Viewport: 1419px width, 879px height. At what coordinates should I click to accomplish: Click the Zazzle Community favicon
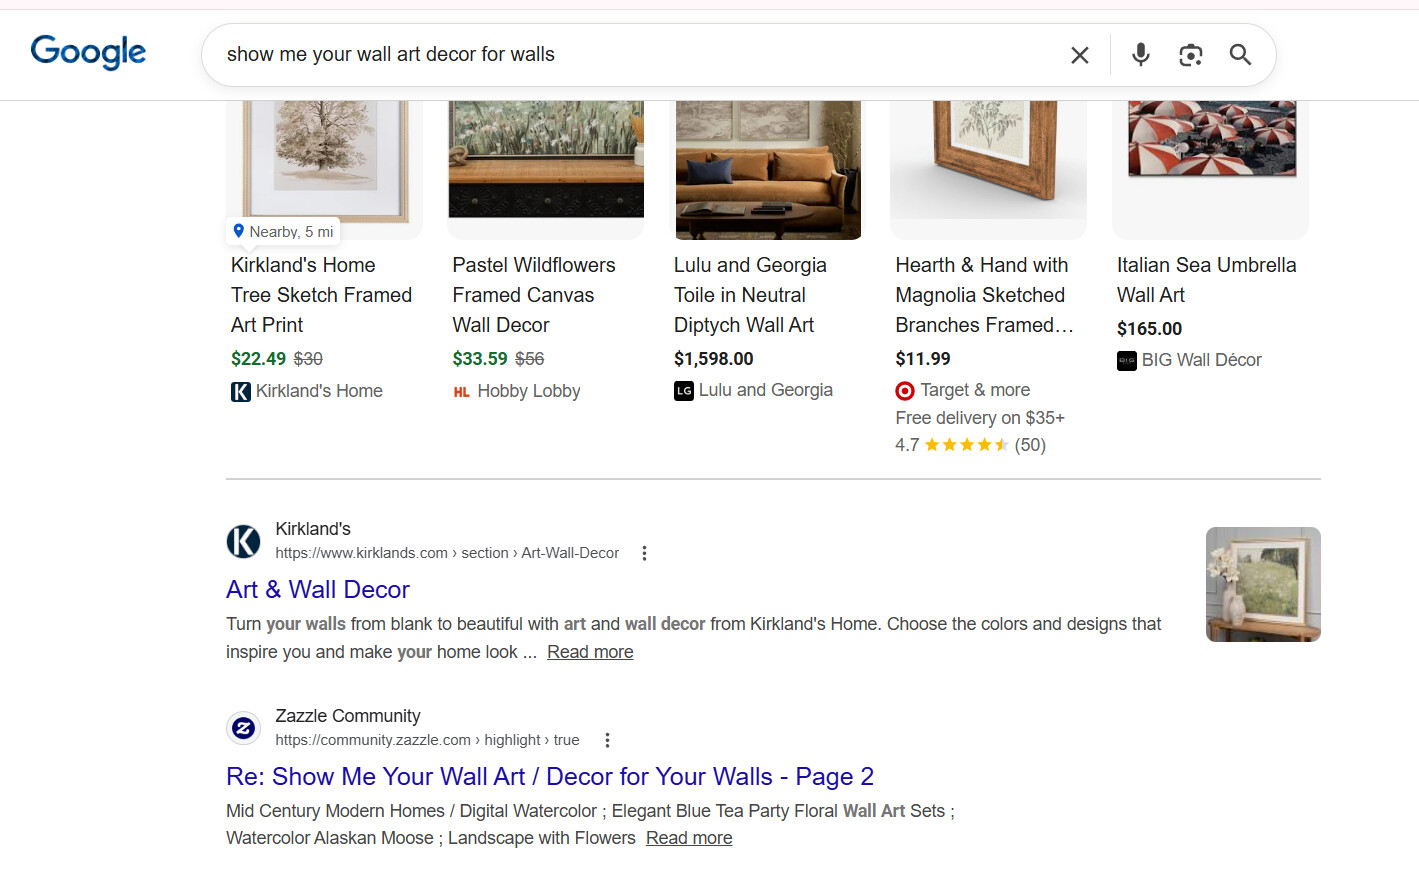(x=243, y=728)
